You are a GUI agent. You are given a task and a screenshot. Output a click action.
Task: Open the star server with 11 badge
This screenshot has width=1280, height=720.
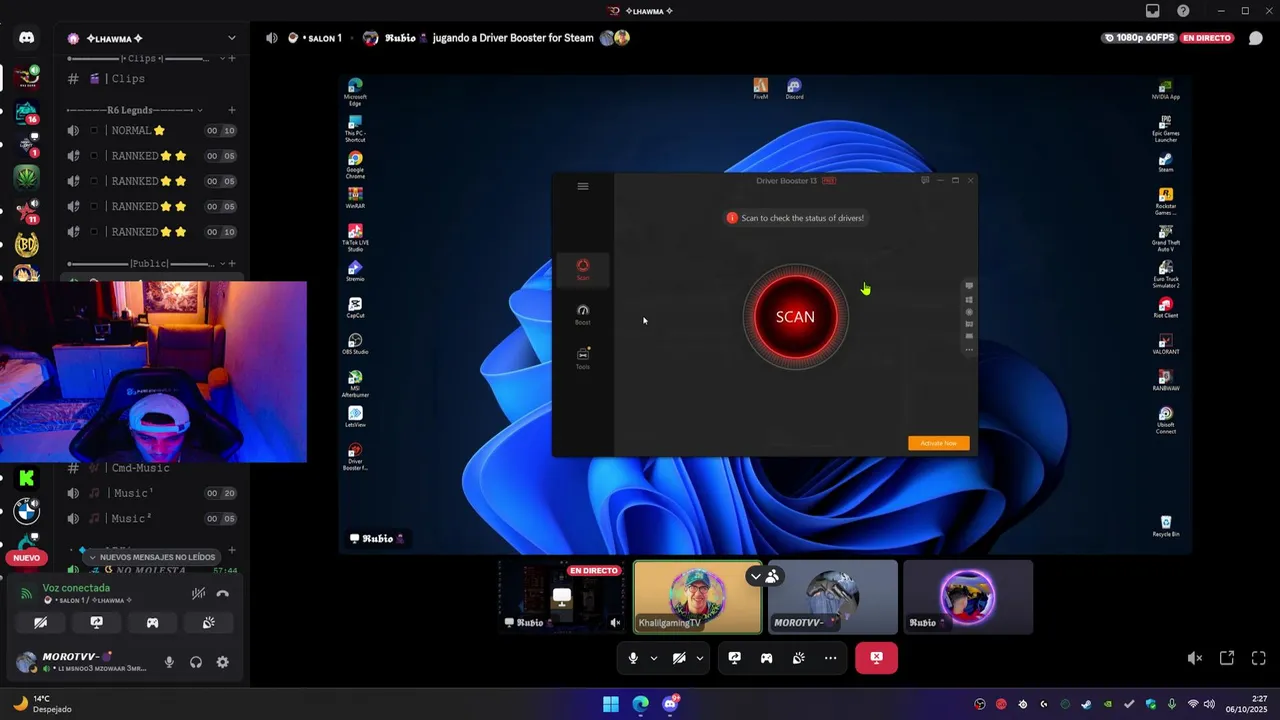tap(26, 211)
